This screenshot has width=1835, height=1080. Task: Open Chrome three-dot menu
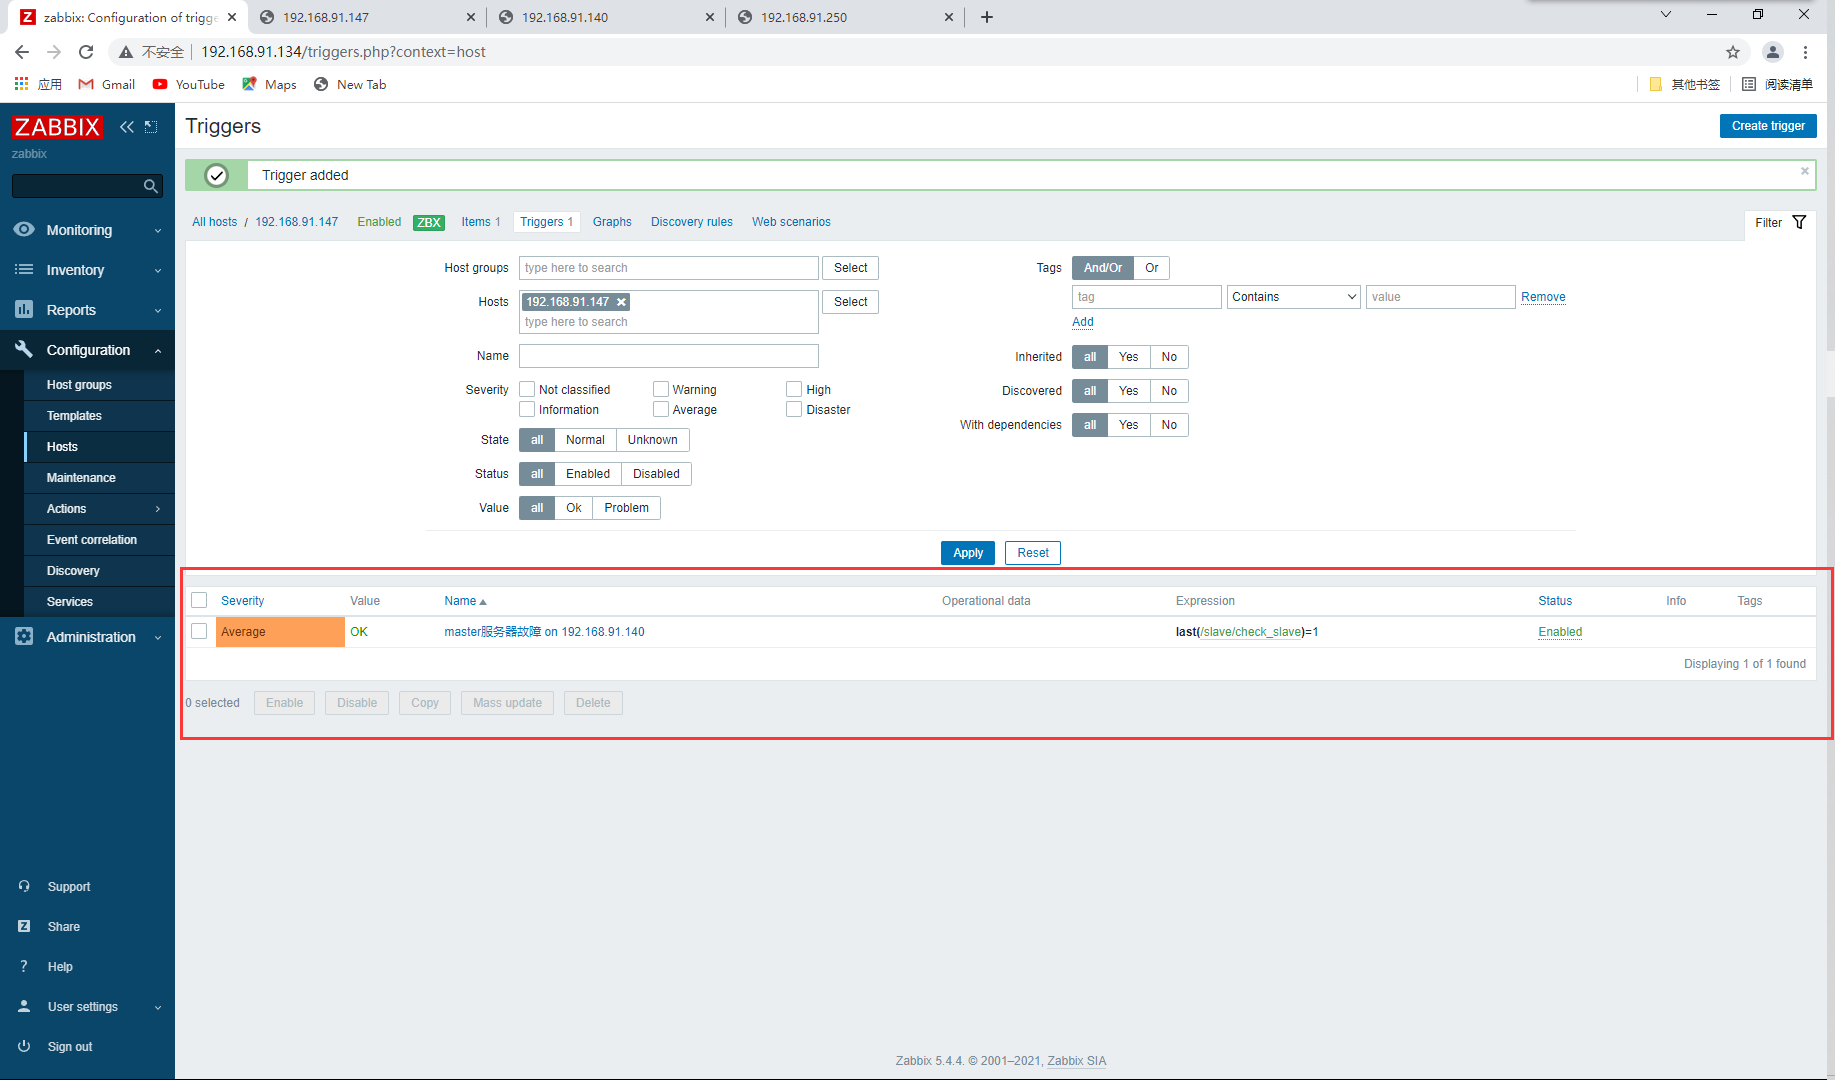(x=1805, y=52)
